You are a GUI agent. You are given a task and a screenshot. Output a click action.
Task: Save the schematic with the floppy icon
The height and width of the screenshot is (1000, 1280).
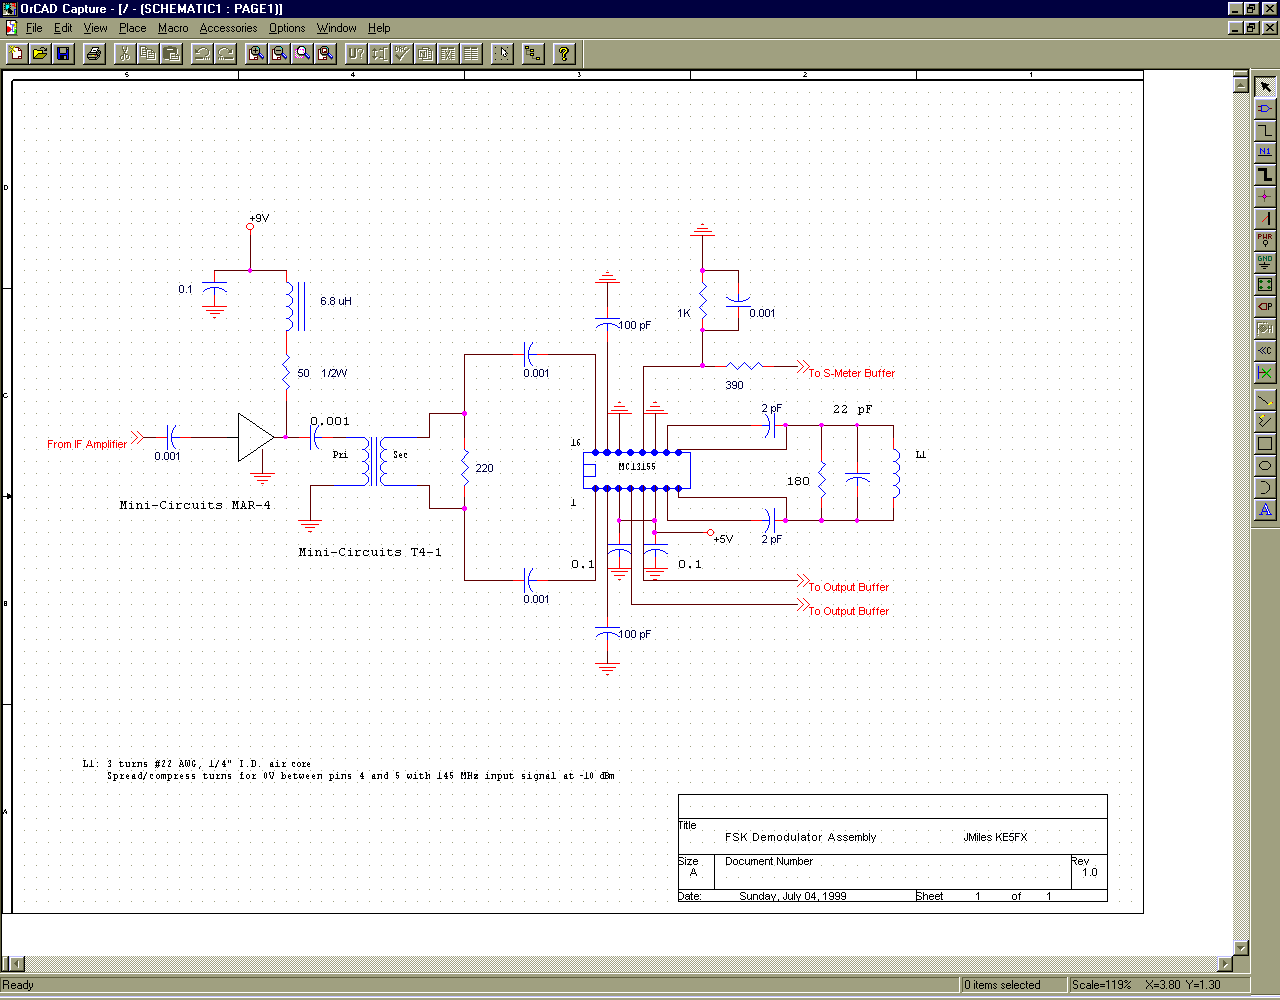tap(63, 53)
